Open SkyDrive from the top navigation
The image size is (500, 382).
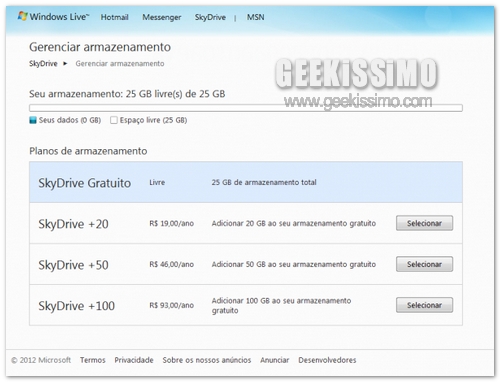[210, 17]
